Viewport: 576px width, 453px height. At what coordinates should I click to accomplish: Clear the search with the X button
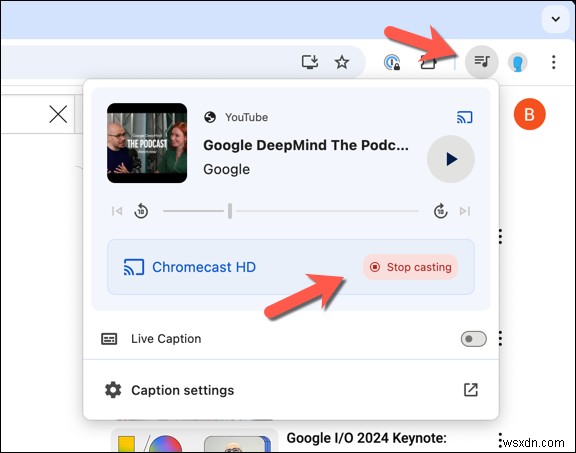point(58,114)
